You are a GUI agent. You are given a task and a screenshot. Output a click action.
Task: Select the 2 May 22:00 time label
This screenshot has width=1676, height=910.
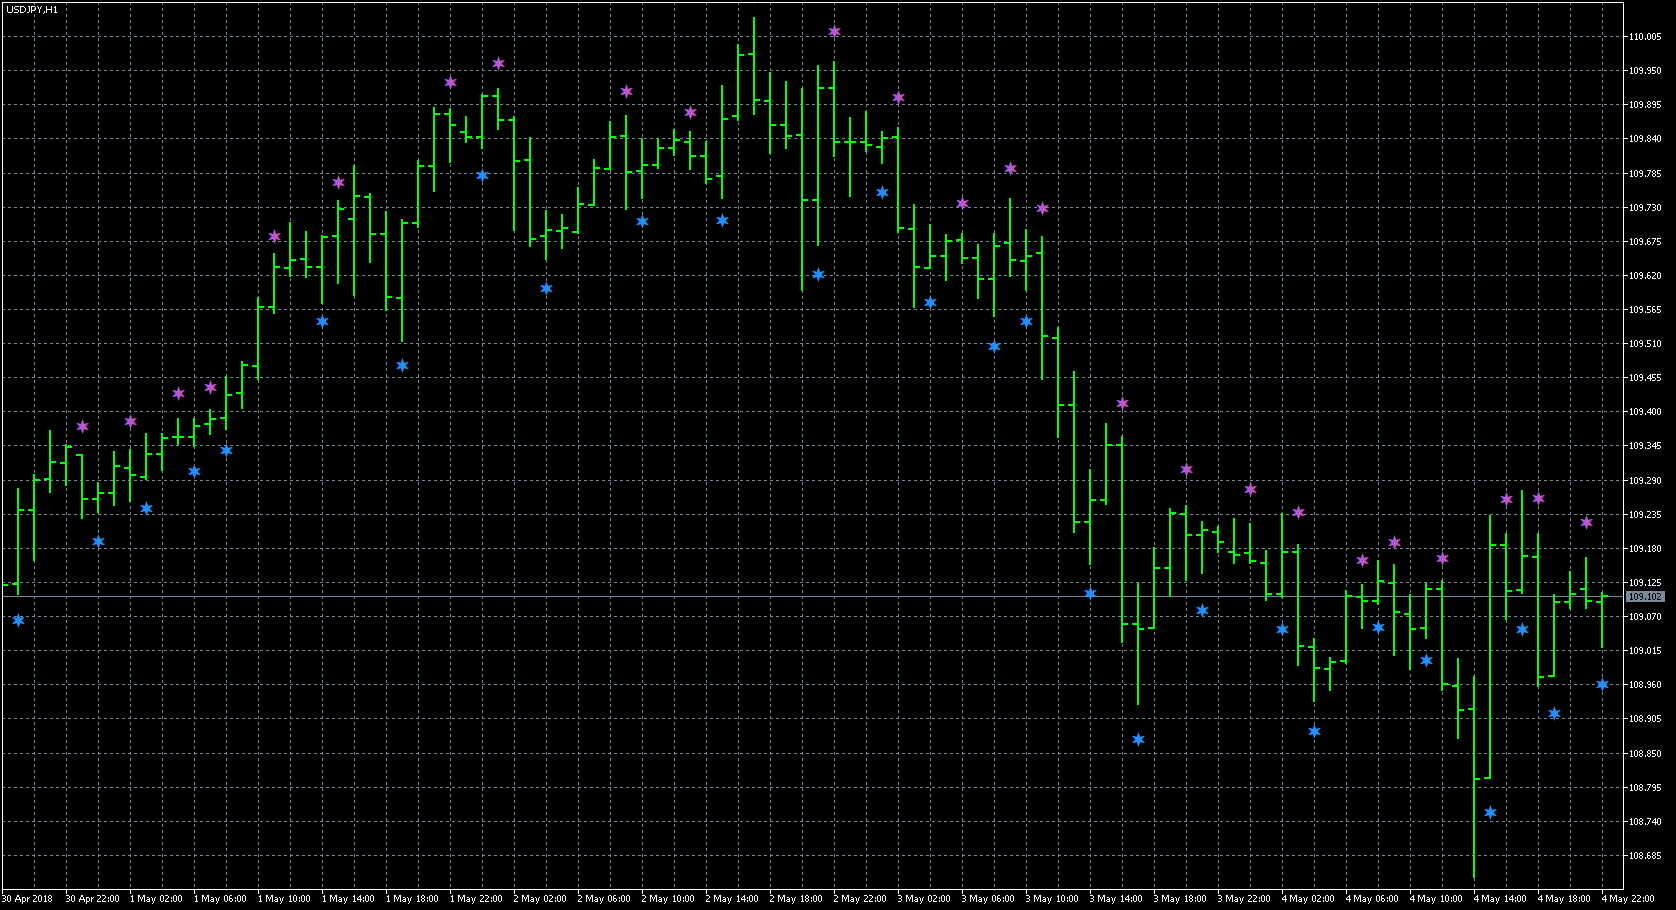[860, 899]
